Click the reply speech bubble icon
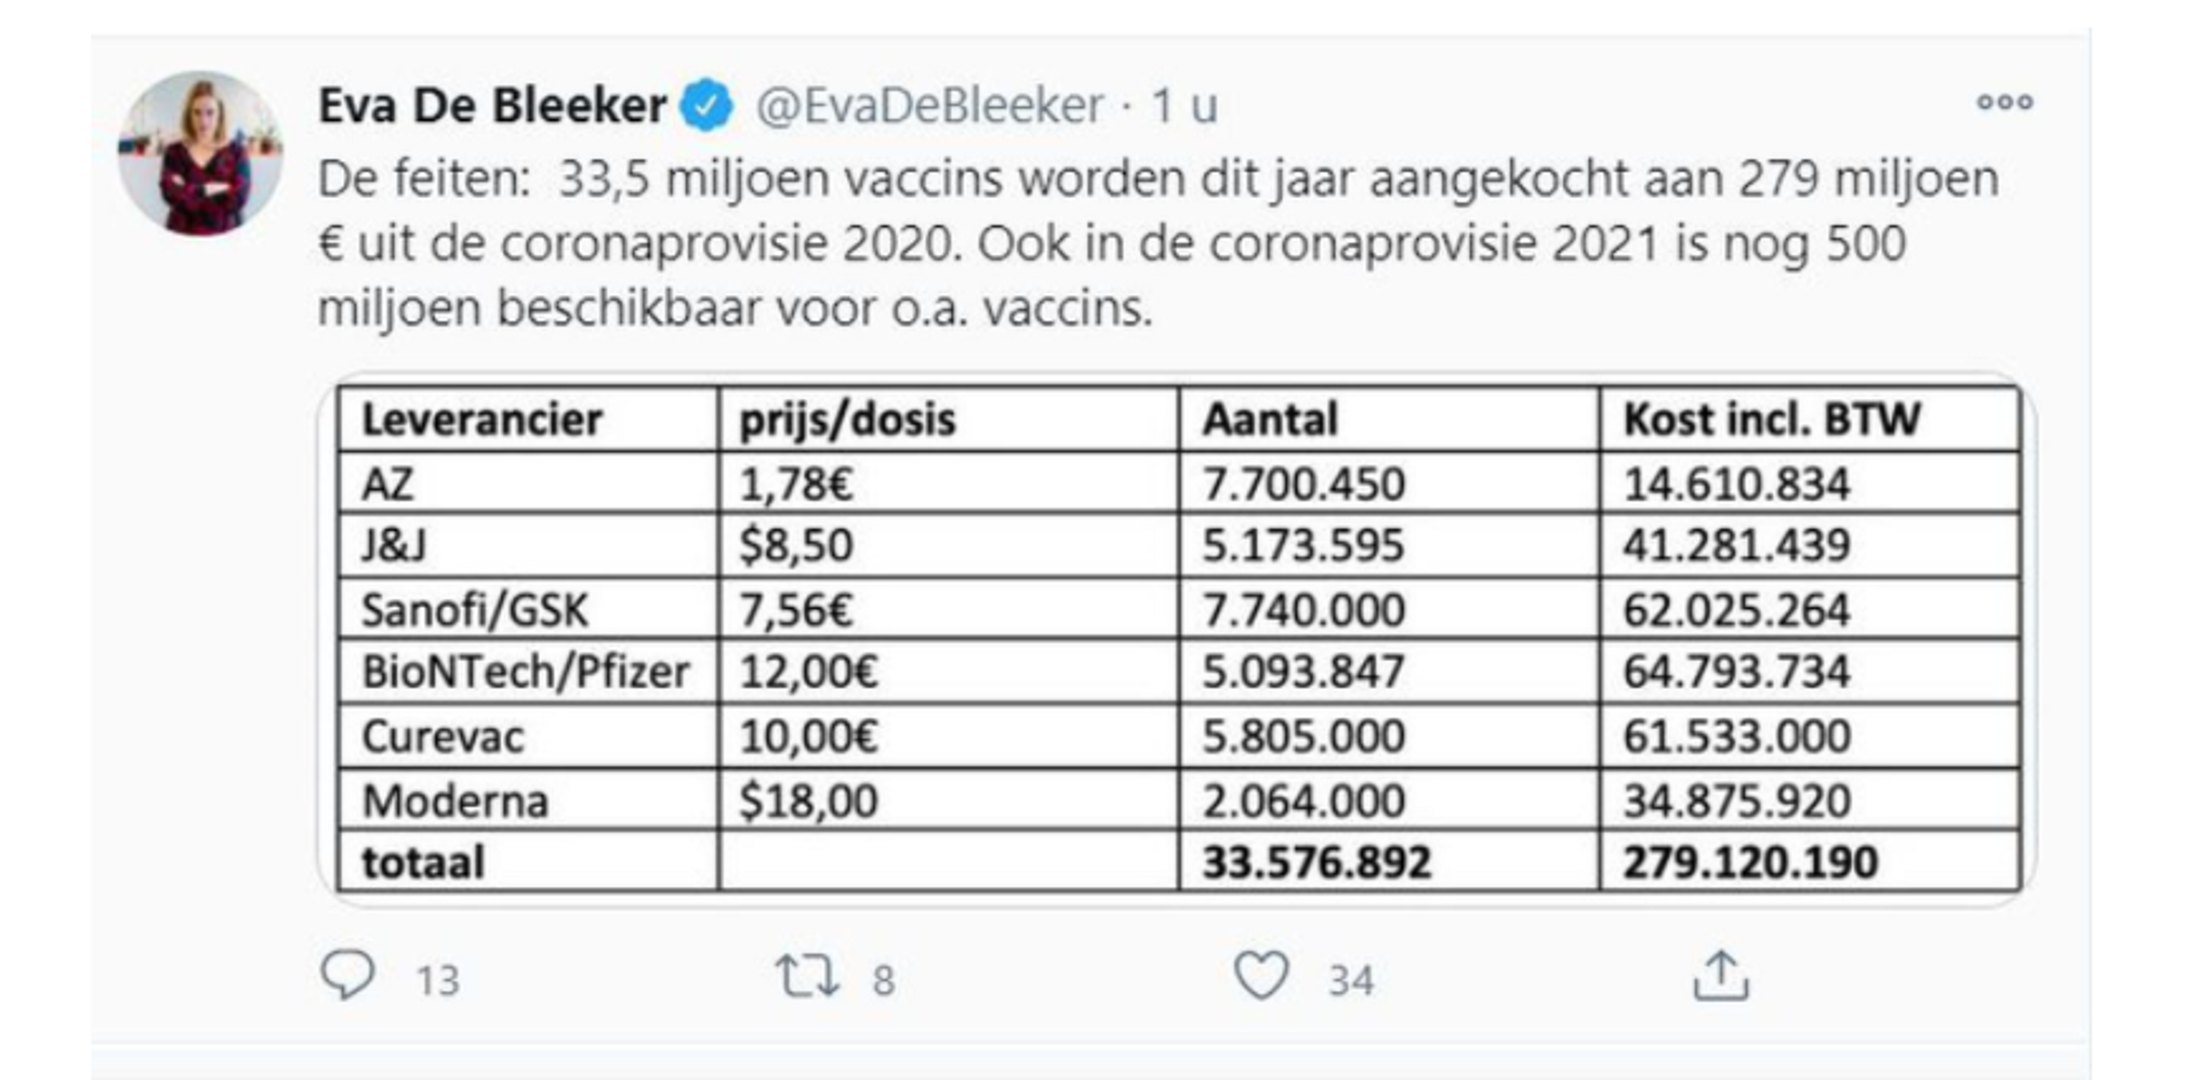This screenshot has height=1080, width=2188. pyautogui.click(x=347, y=974)
